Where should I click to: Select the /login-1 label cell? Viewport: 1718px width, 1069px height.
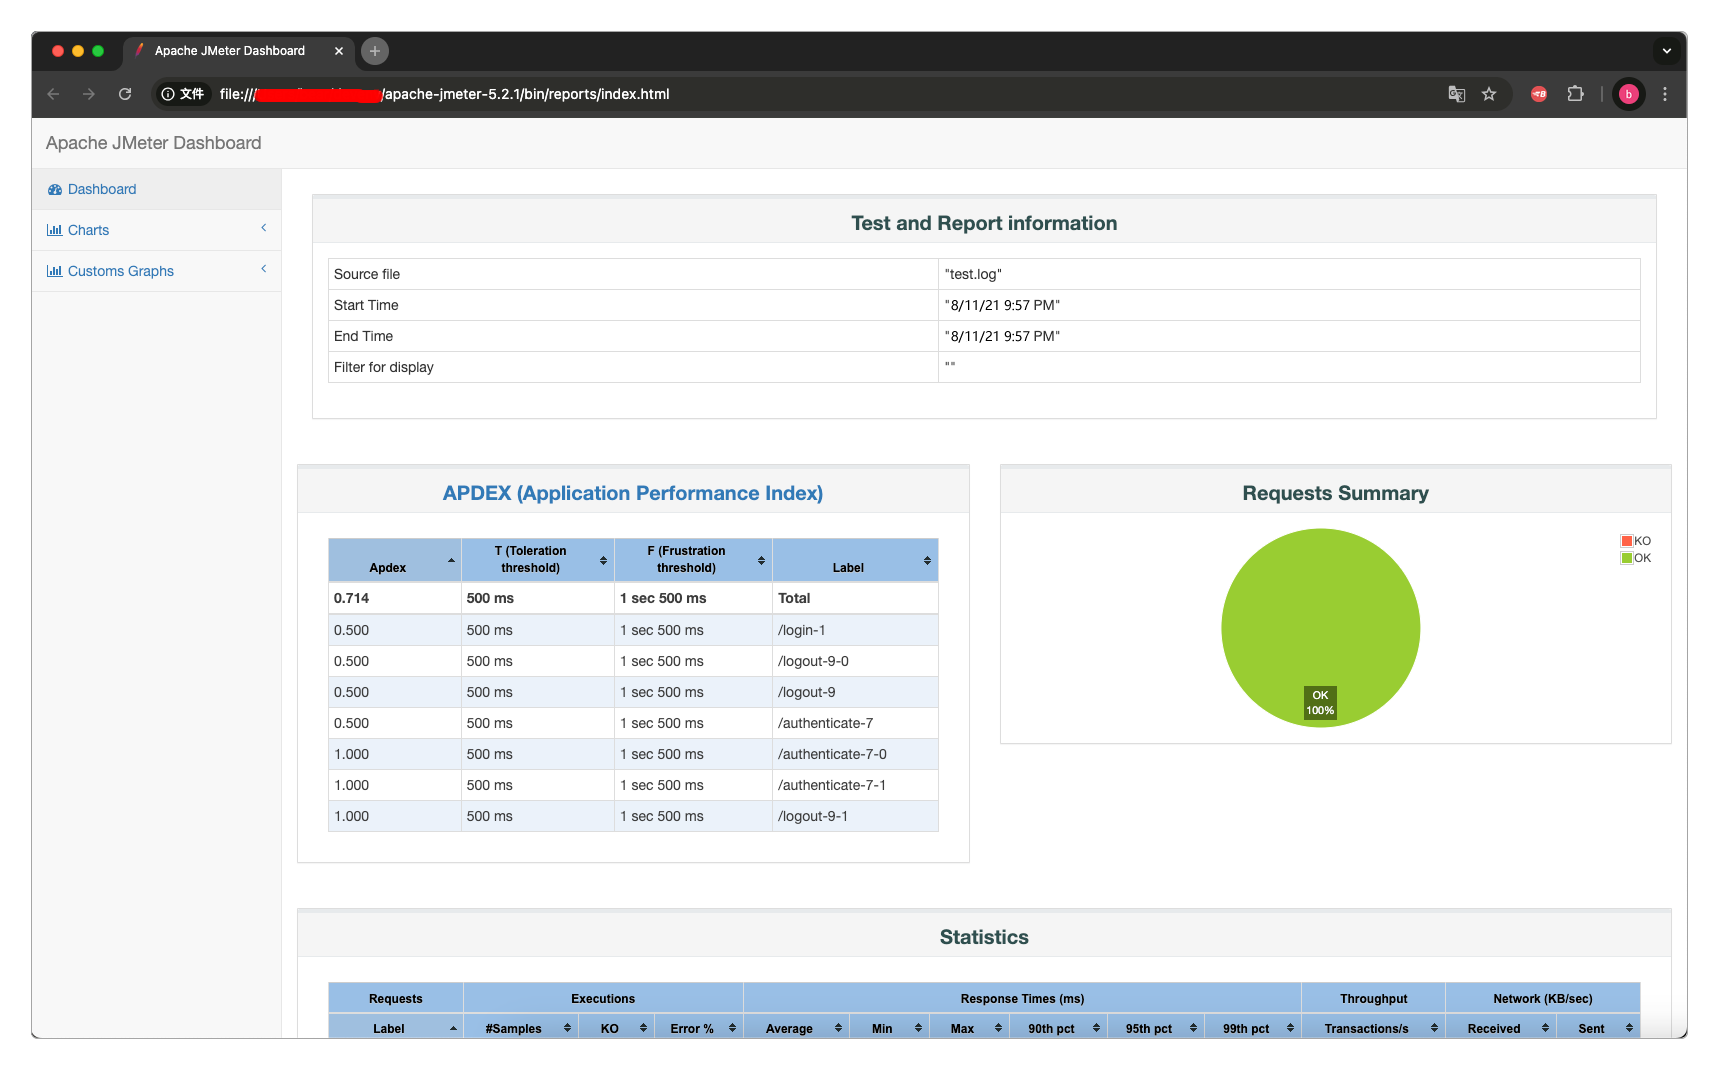pos(855,630)
